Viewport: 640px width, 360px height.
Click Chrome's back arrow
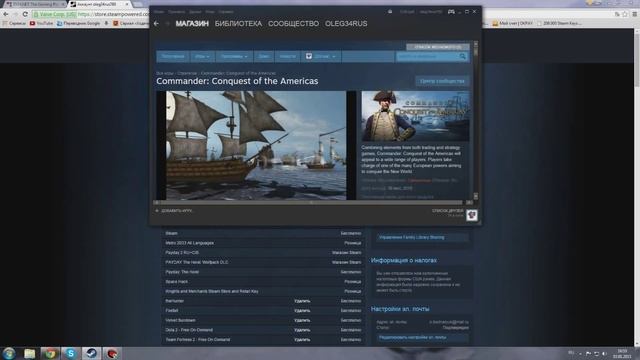6,14
